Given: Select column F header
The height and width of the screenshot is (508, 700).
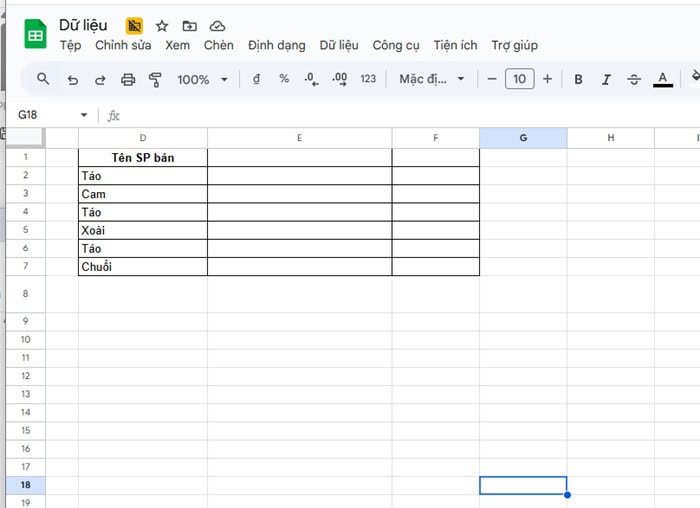Looking at the screenshot, I should coord(436,138).
